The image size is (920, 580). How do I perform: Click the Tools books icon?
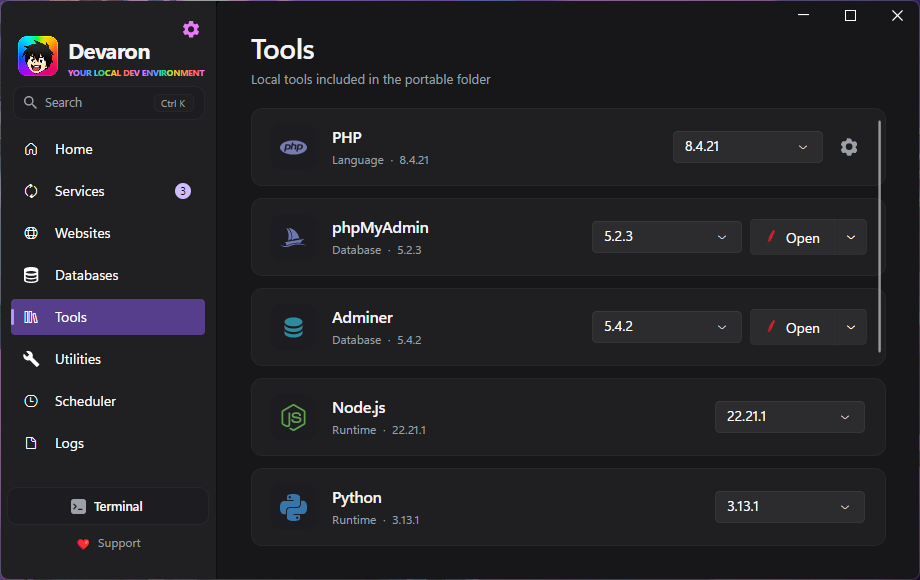coord(31,317)
